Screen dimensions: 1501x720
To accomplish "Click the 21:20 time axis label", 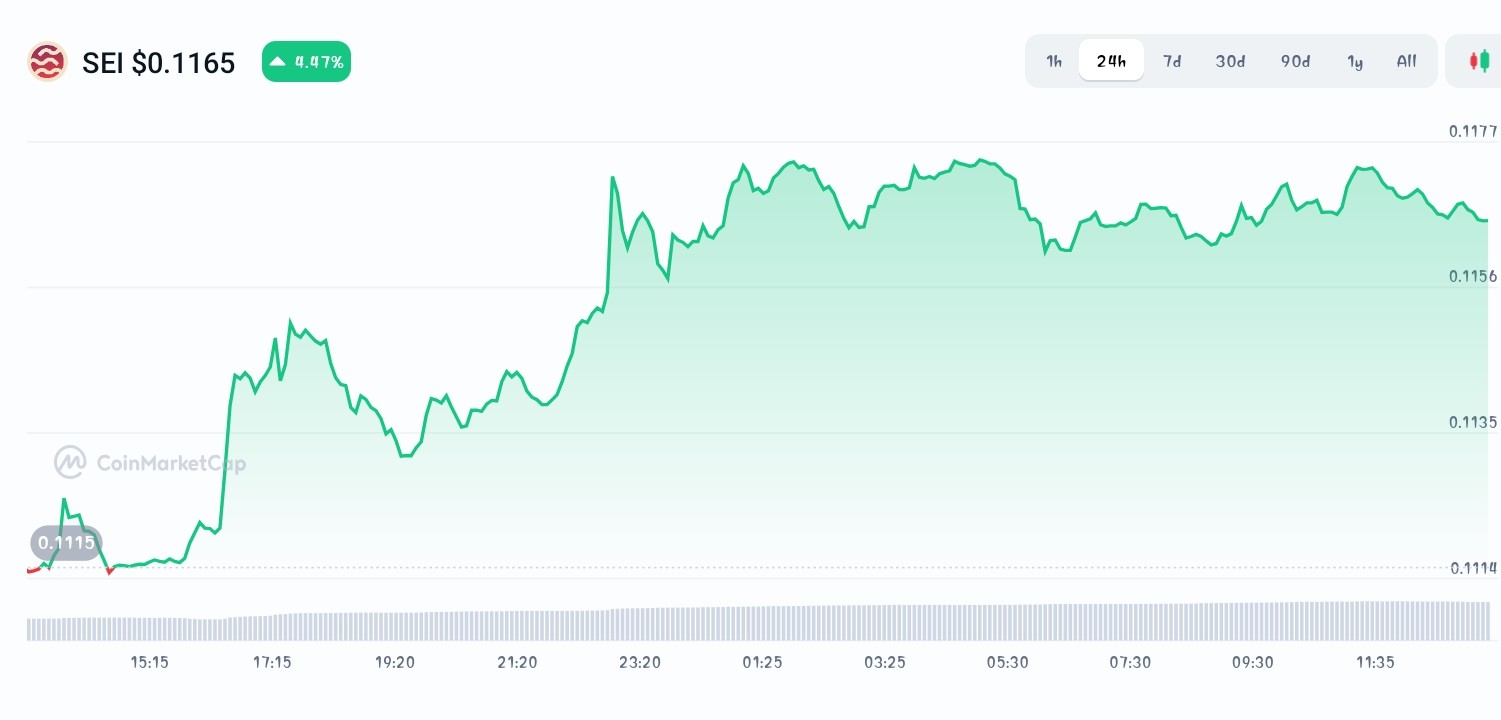I will tap(517, 662).
